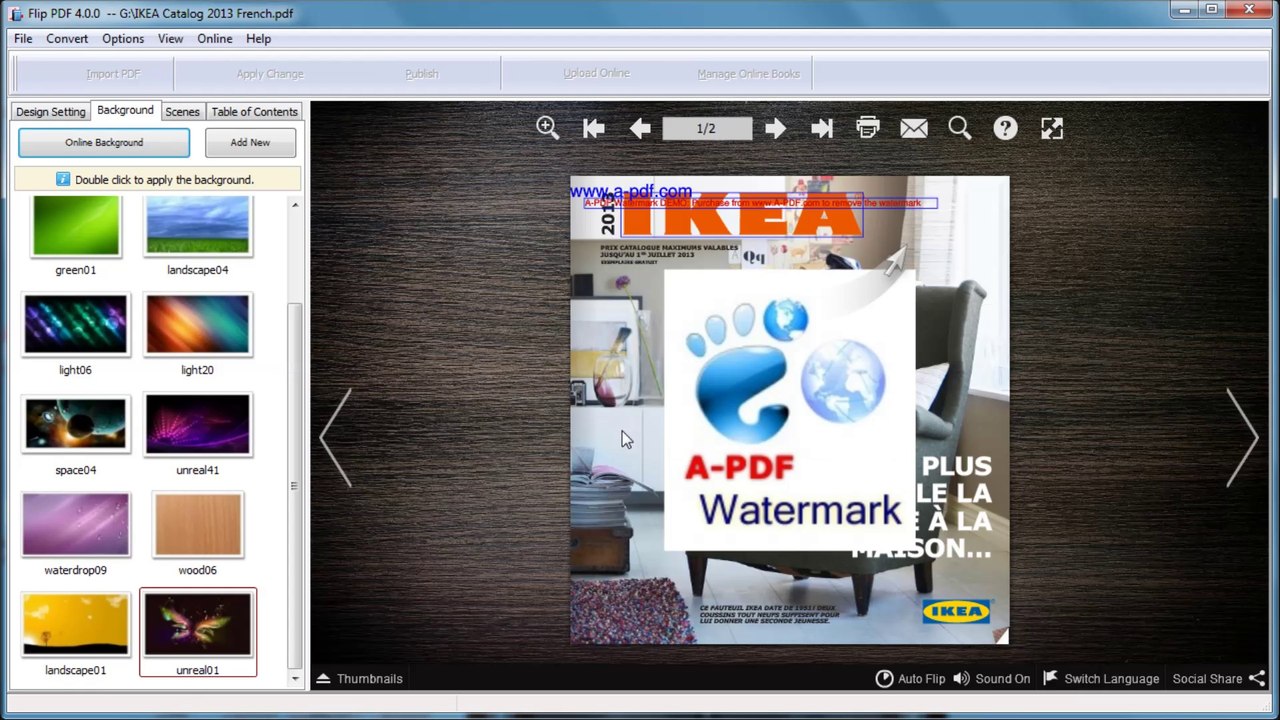1280x720 pixels.
Task: Open Table of Contents tab
Action: click(254, 111)
